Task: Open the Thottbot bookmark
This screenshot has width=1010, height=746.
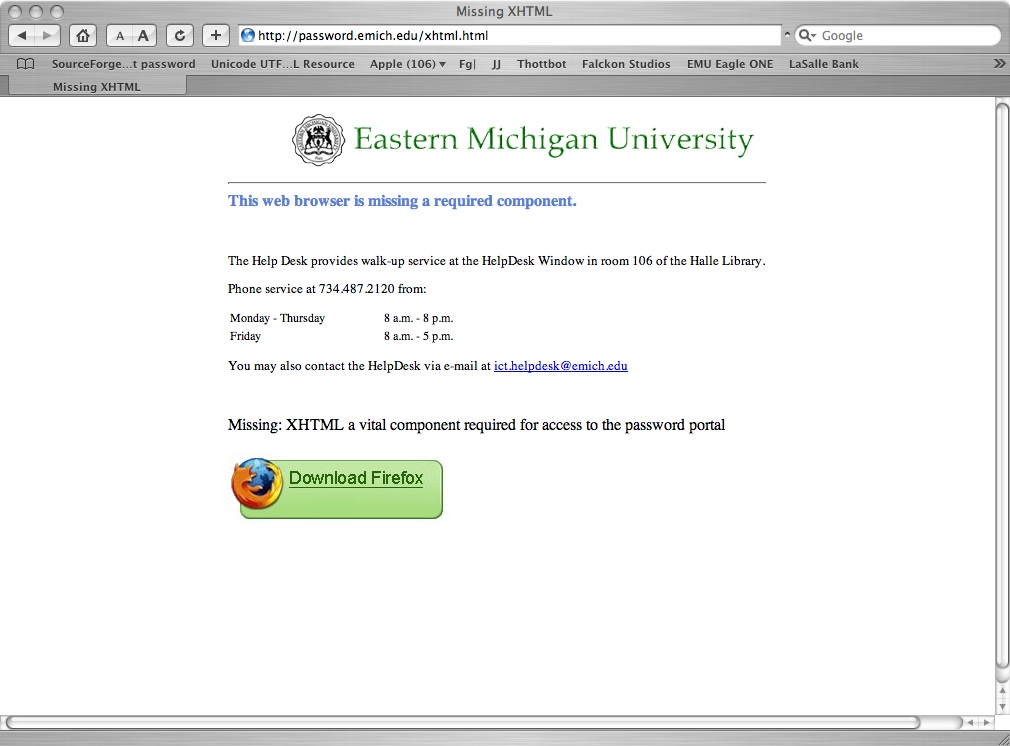Action: click(x=541, y=64)
